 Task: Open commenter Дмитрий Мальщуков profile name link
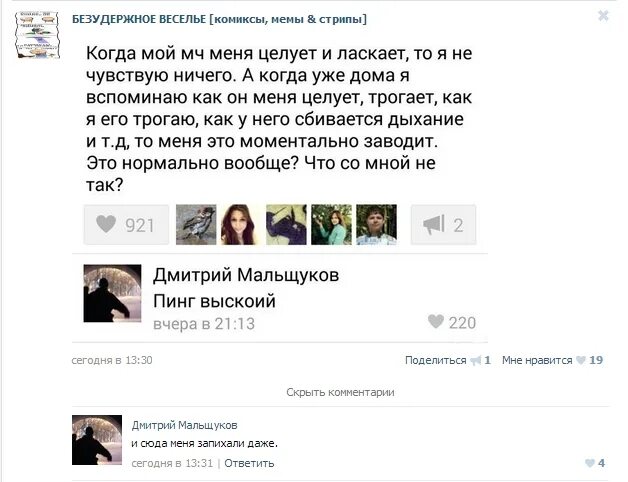point(184,425)
